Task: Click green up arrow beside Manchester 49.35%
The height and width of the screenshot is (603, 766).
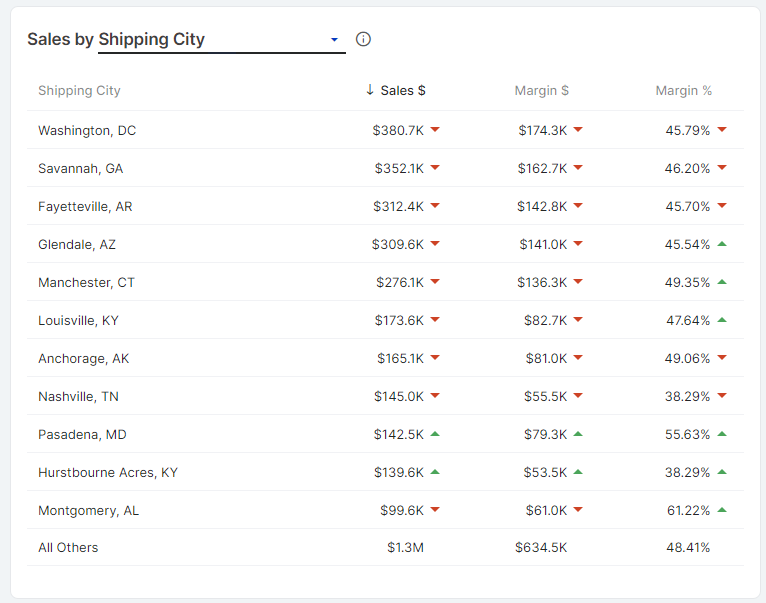Action: (x=722, y=282)
